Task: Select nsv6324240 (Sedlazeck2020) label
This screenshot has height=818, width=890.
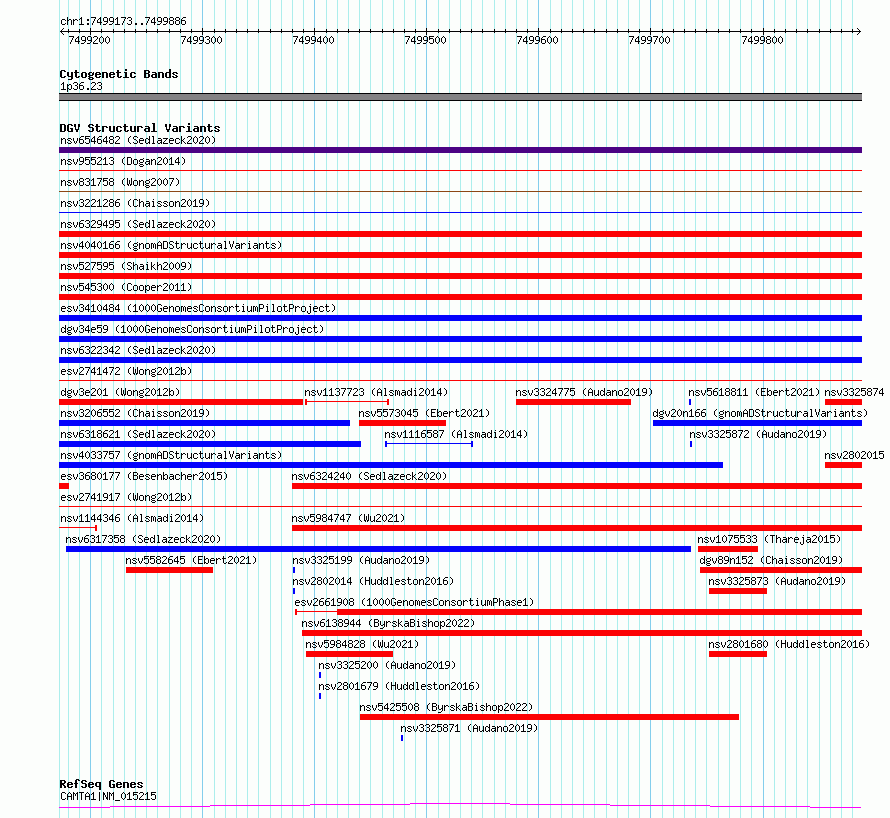Action: pos(369,476)
